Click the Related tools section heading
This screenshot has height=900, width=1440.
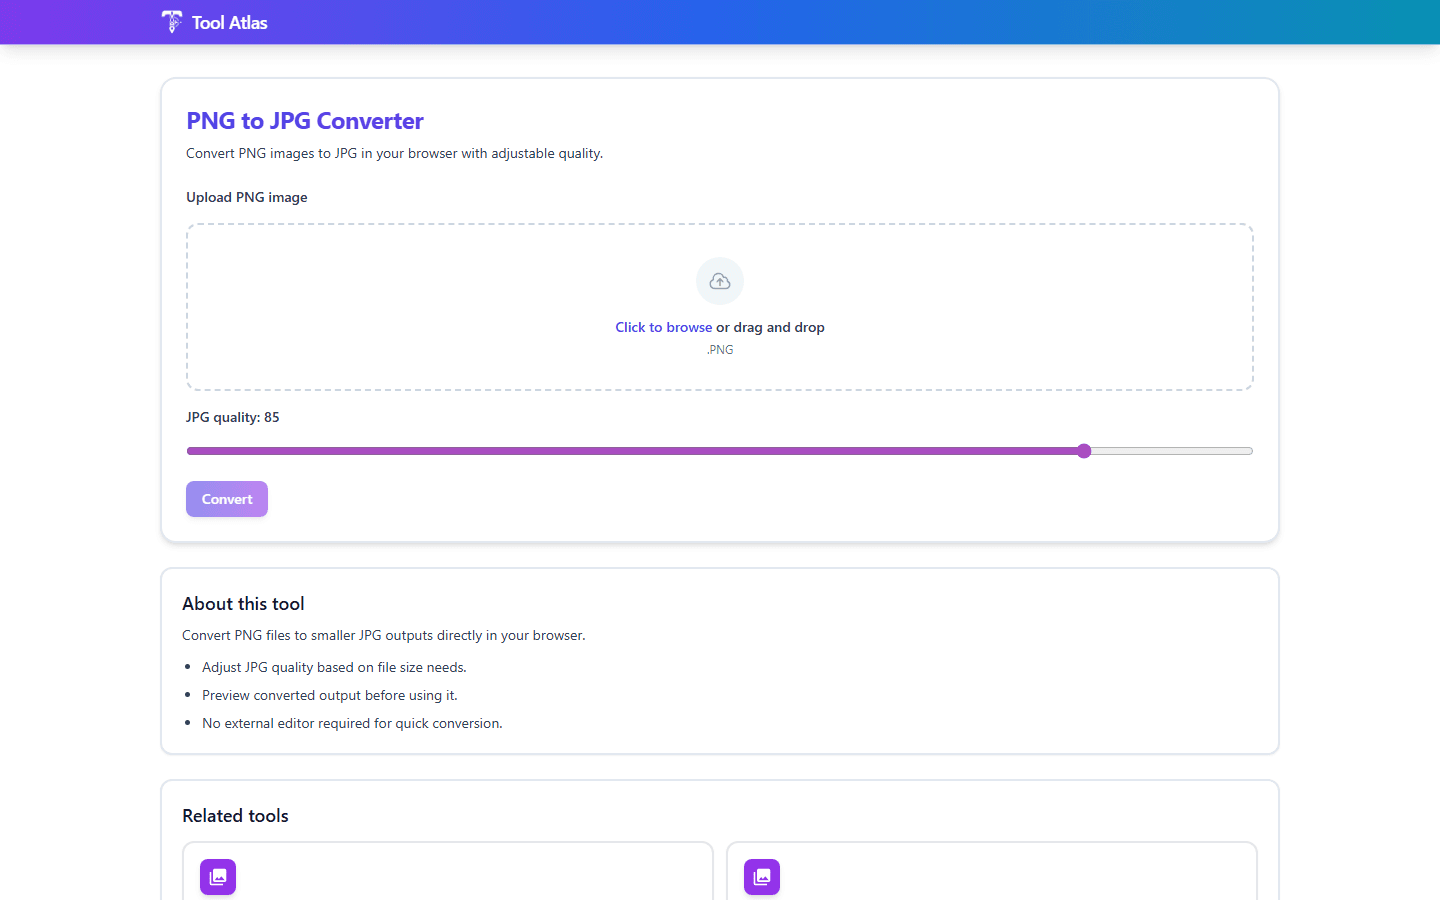click(235, 816)
